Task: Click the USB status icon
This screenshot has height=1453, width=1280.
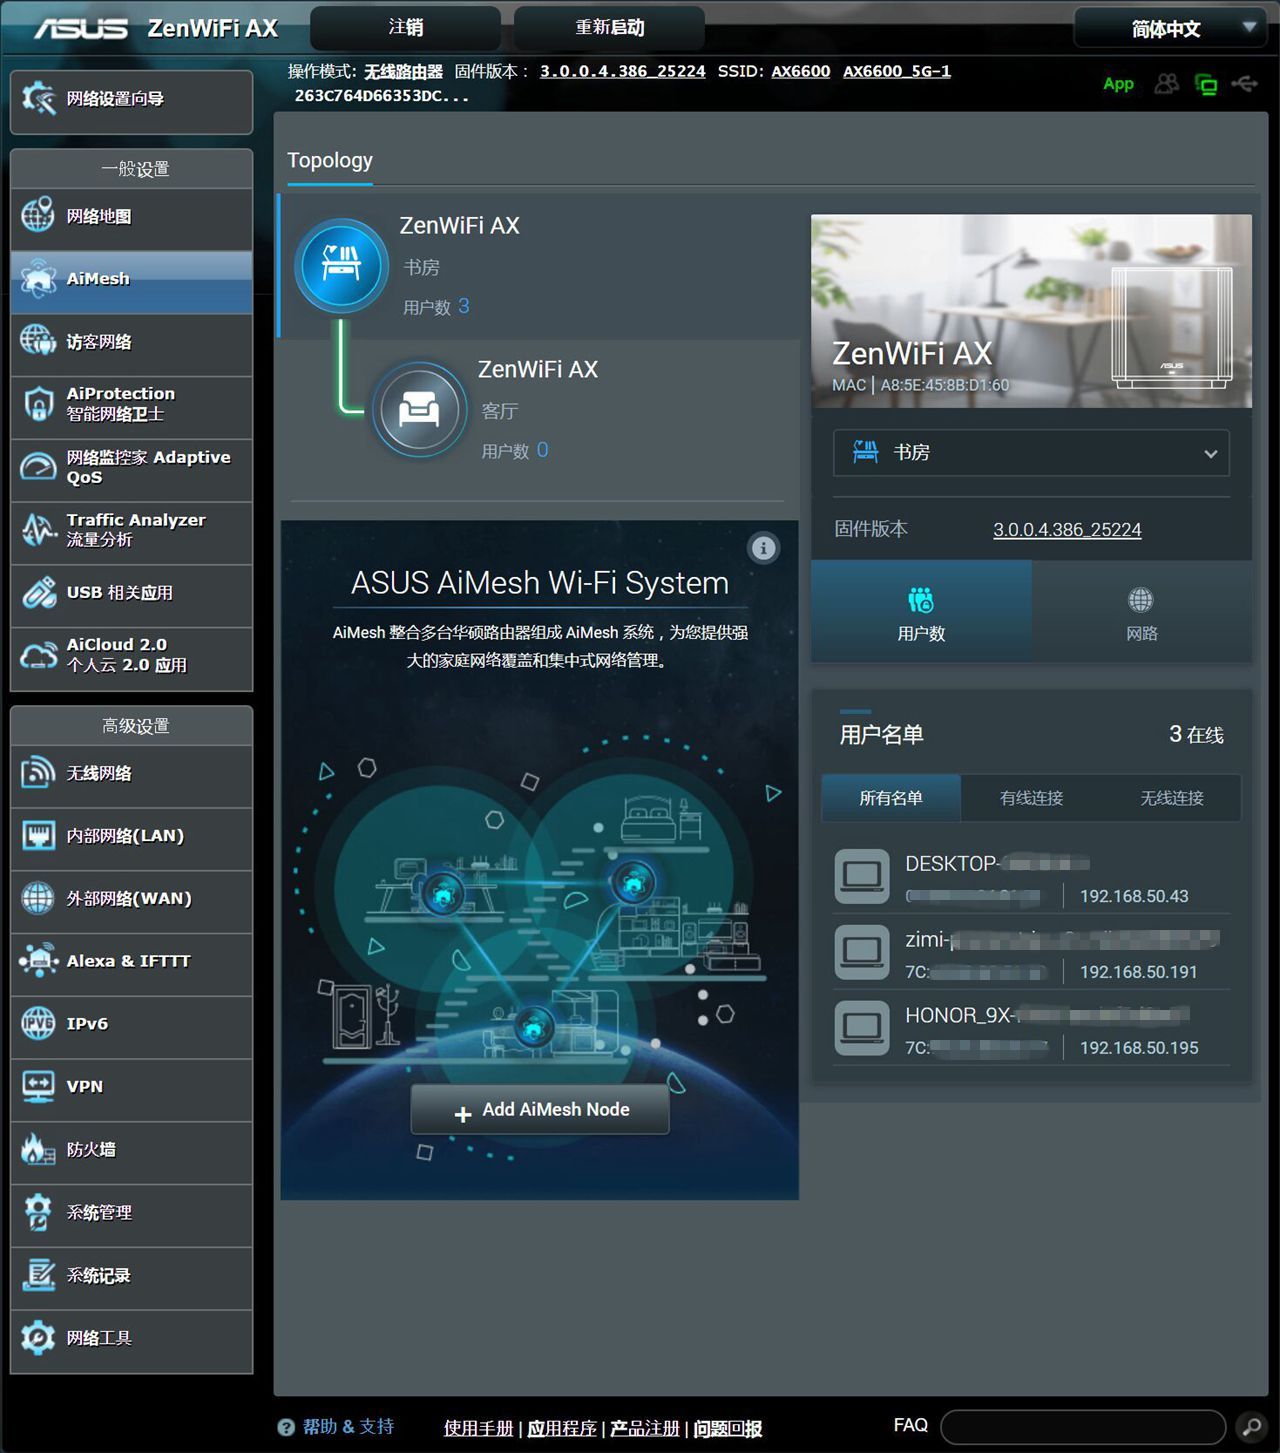Action: pyautogui.click(x=1245, y=83)
